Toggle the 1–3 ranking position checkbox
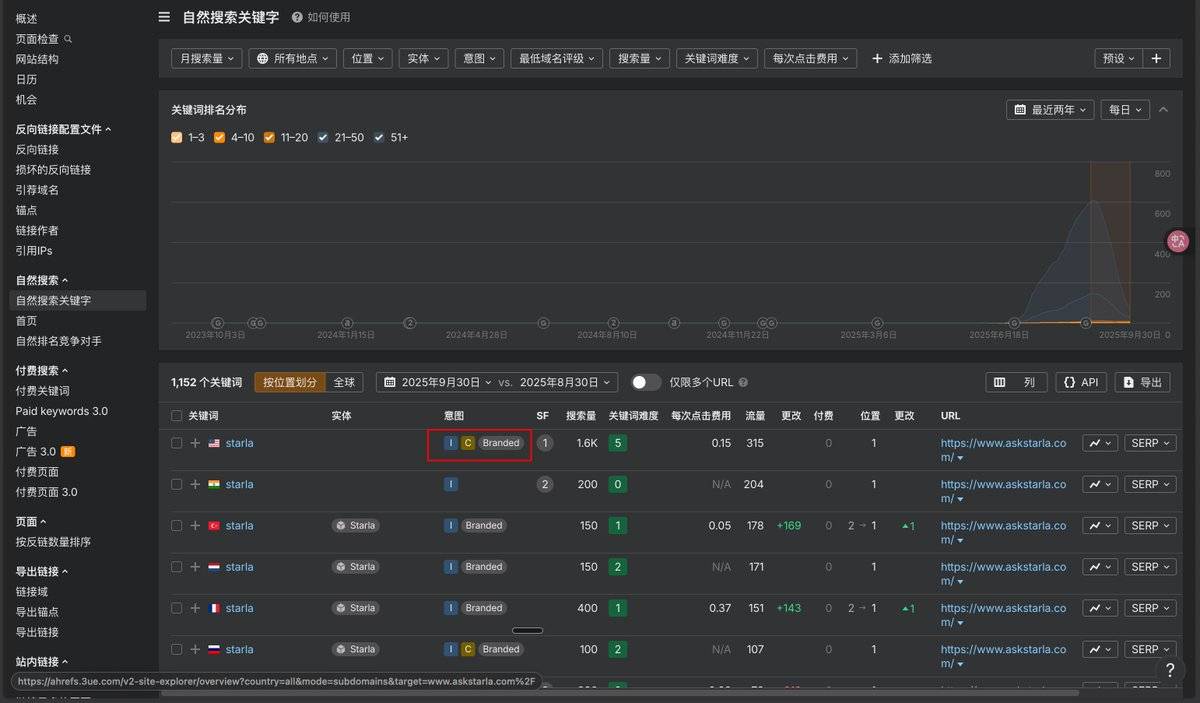 (177, 137)
